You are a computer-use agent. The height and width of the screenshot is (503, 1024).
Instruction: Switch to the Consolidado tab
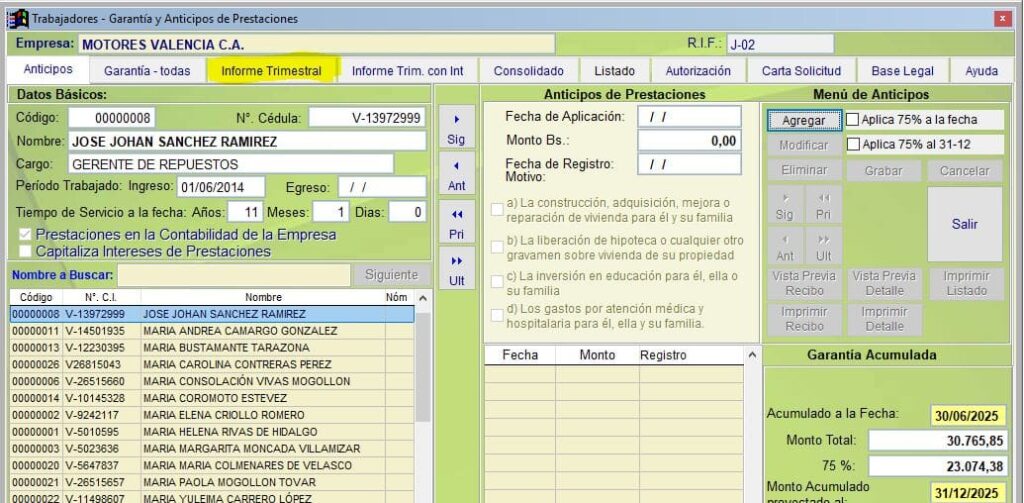[528, 71]
